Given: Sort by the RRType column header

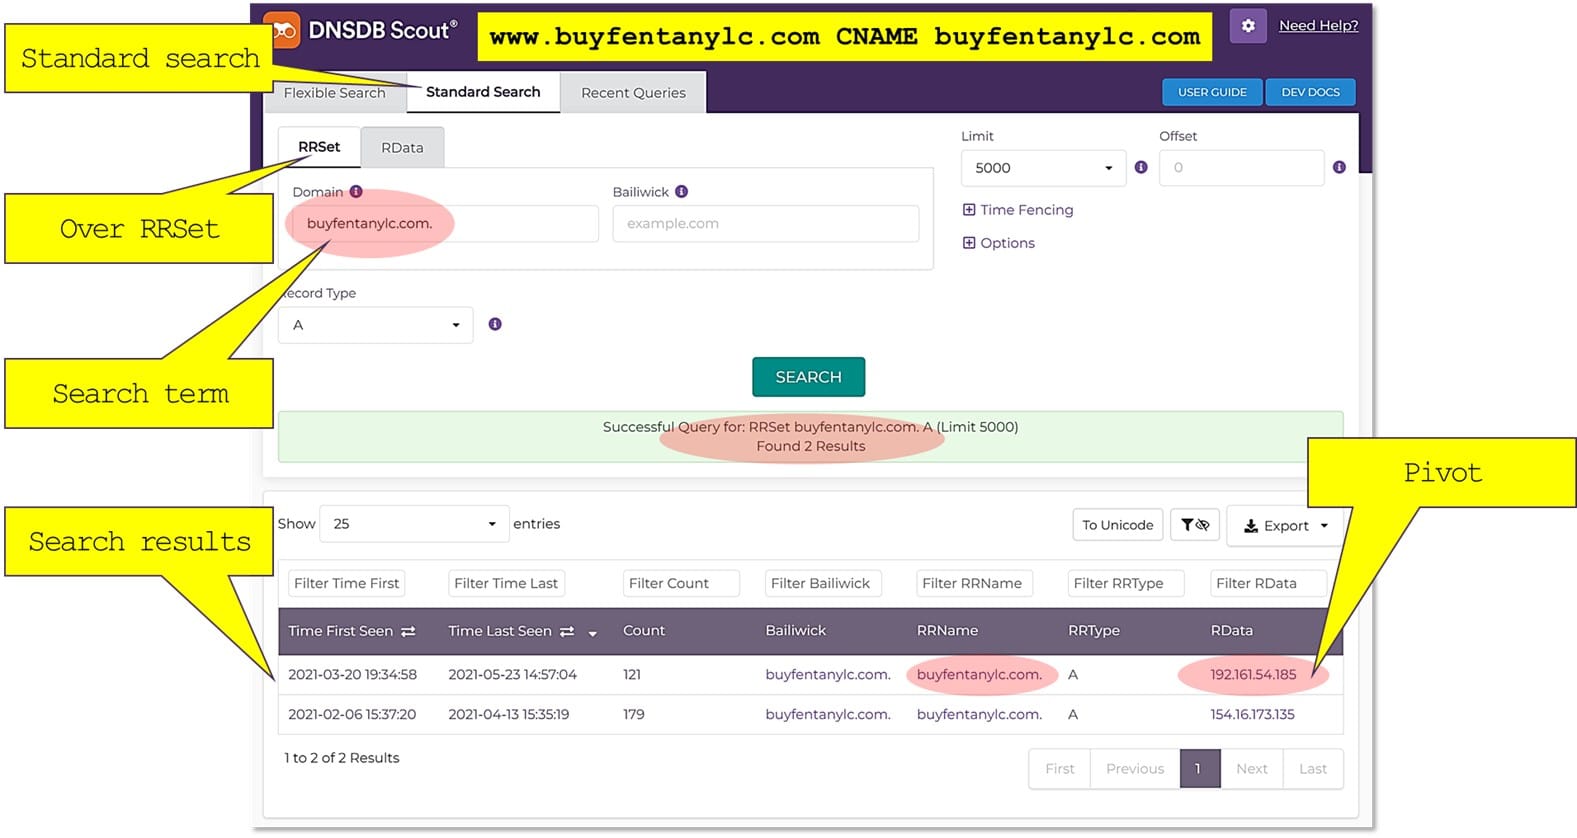Looking at the screenshot, I should tap(1094, 631).
